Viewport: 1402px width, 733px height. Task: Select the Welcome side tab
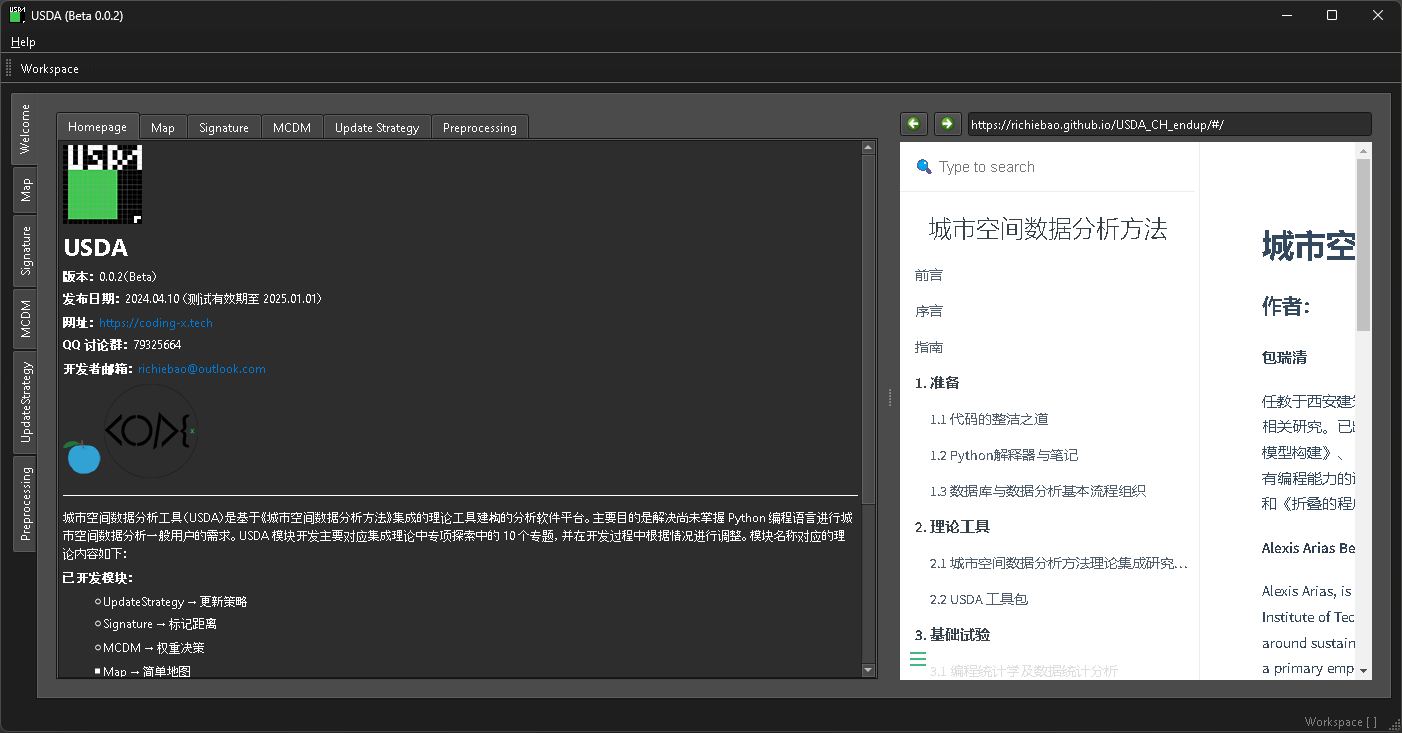[25, 129]
